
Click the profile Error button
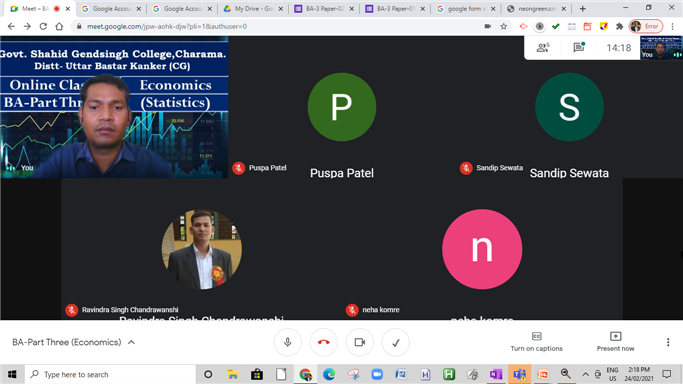(646, 27)
